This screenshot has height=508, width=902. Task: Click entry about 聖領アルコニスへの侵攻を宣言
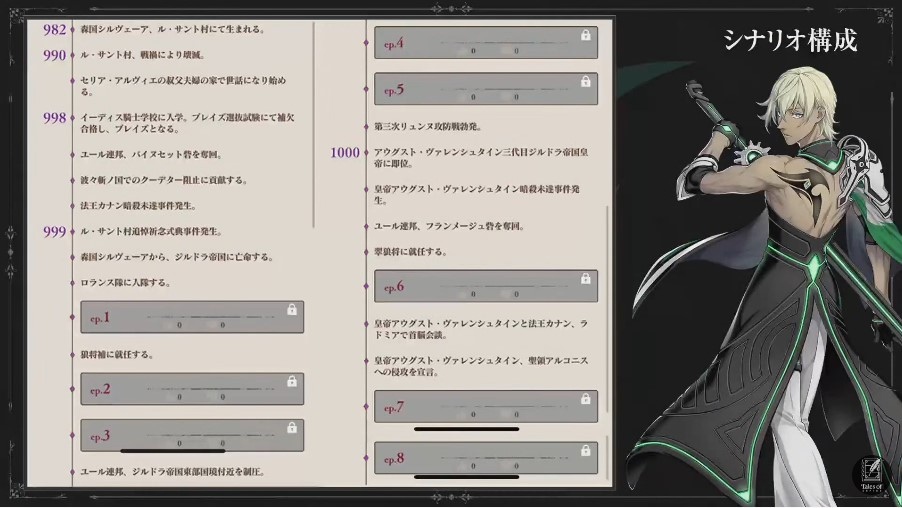[481, 366]
